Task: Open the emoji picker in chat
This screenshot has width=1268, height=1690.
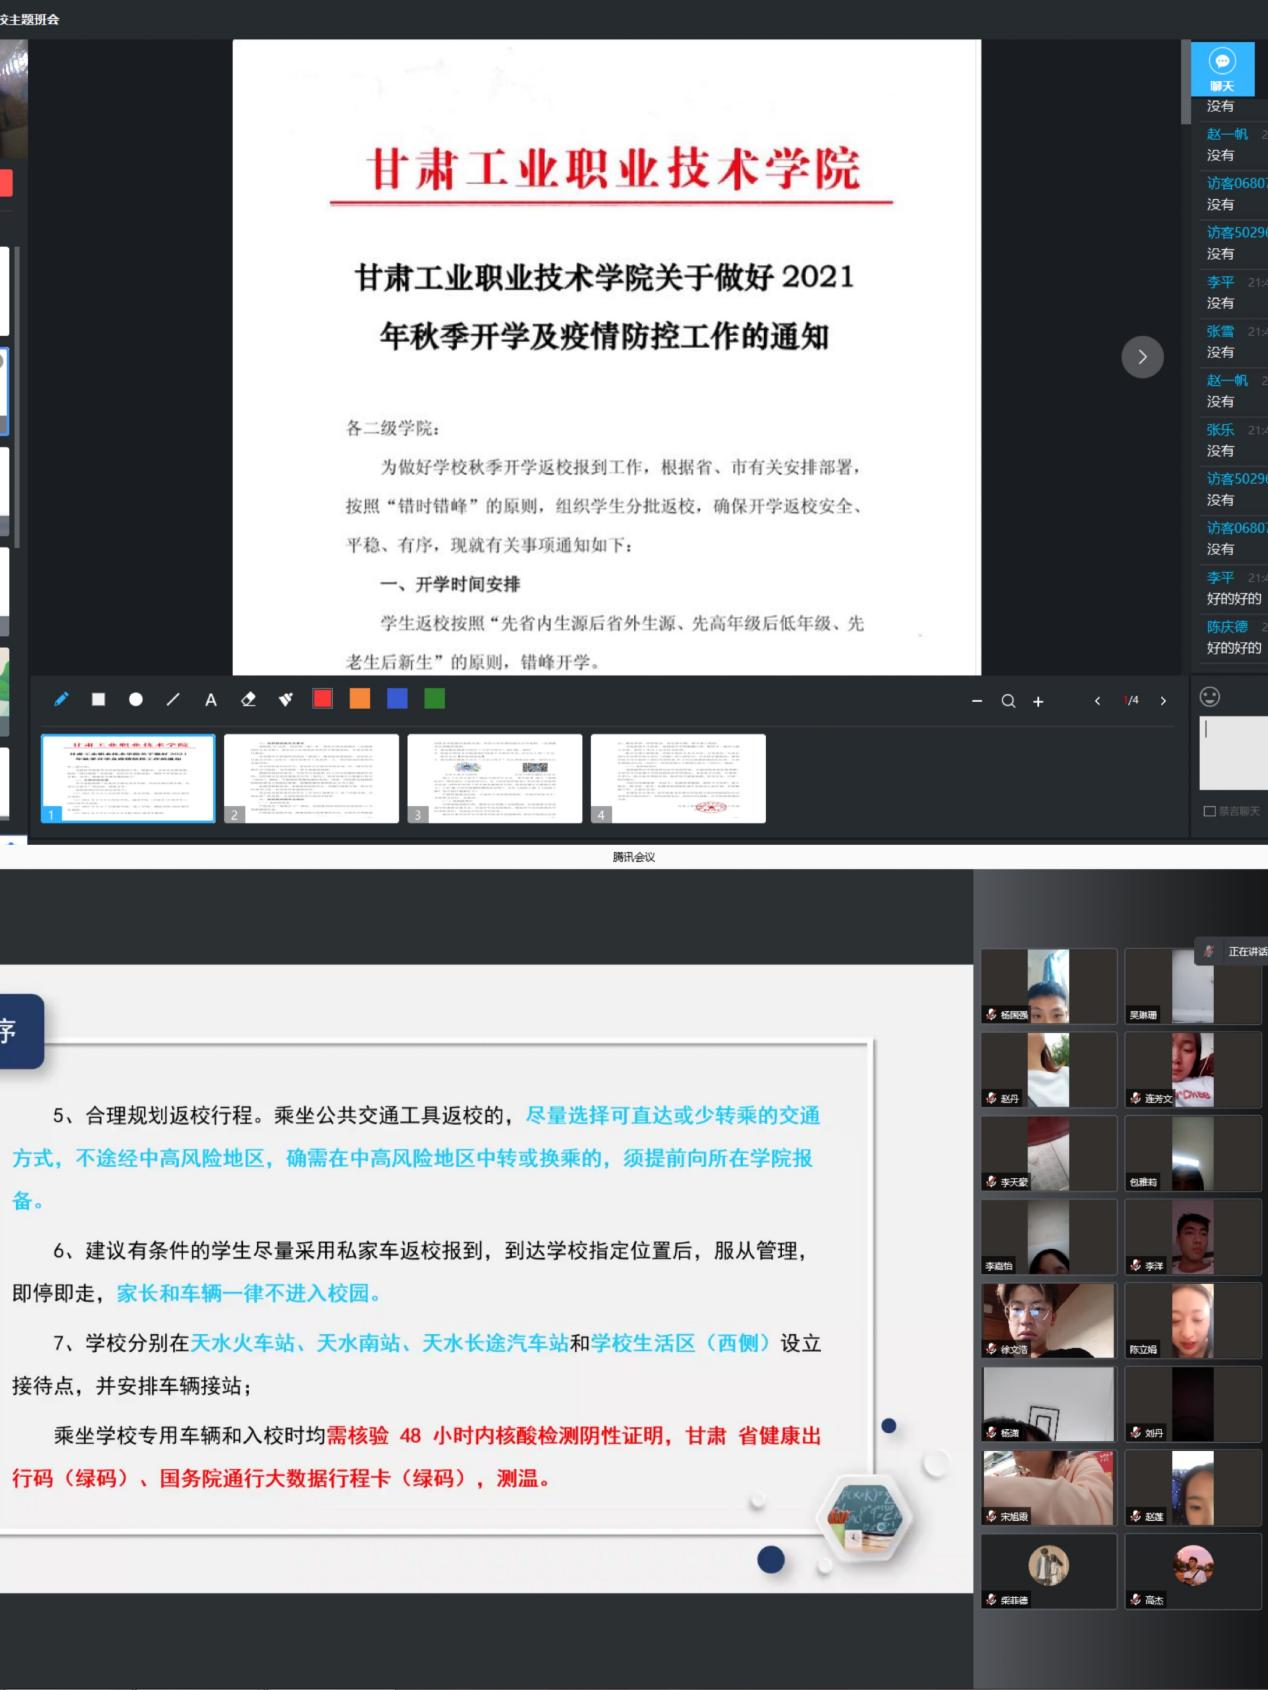Action: click(x=1209, y=697)
